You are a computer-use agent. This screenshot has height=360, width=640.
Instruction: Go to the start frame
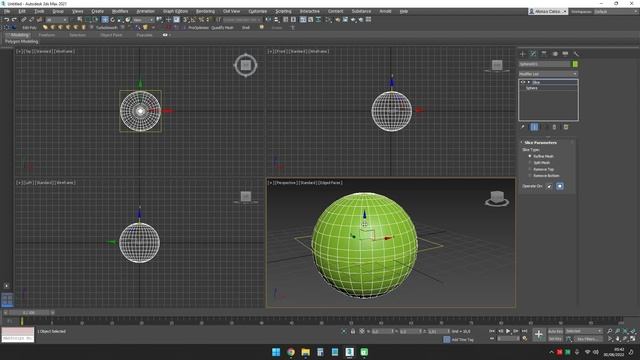(492, 331)
